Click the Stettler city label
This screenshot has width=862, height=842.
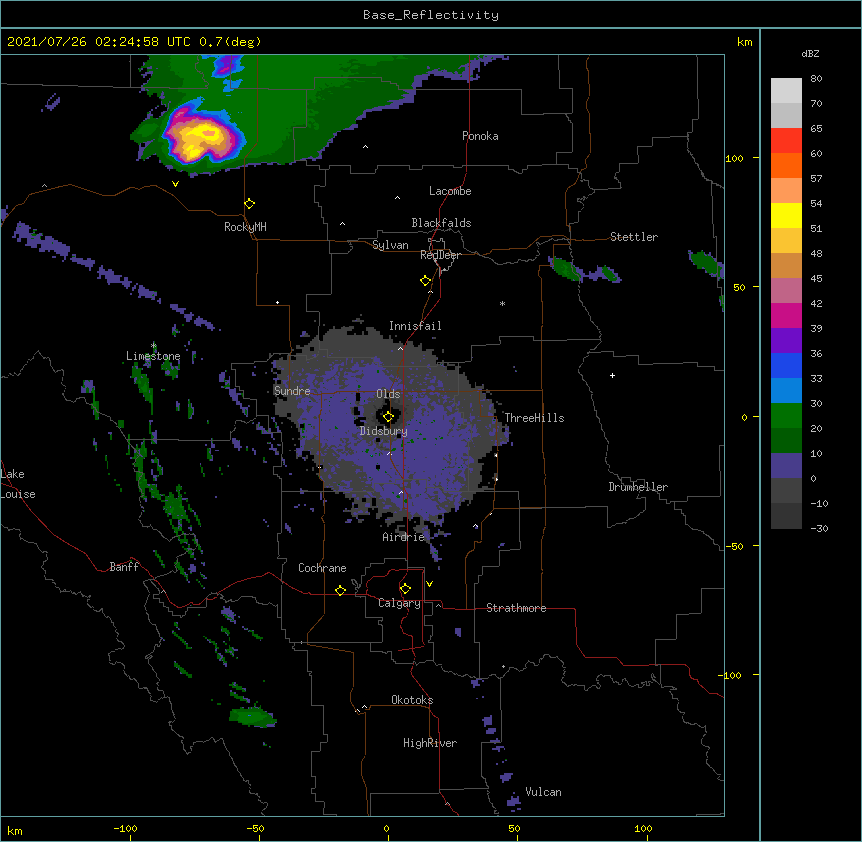pos(634,237)
